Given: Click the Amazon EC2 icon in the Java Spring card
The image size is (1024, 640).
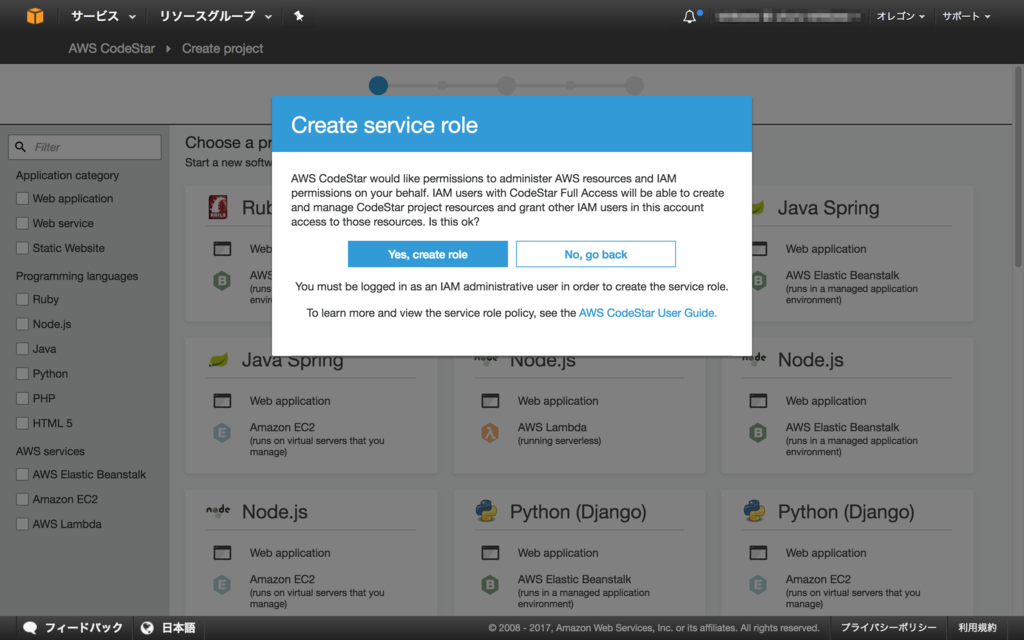Looking at the screenshot, I should tap(222, 432).
